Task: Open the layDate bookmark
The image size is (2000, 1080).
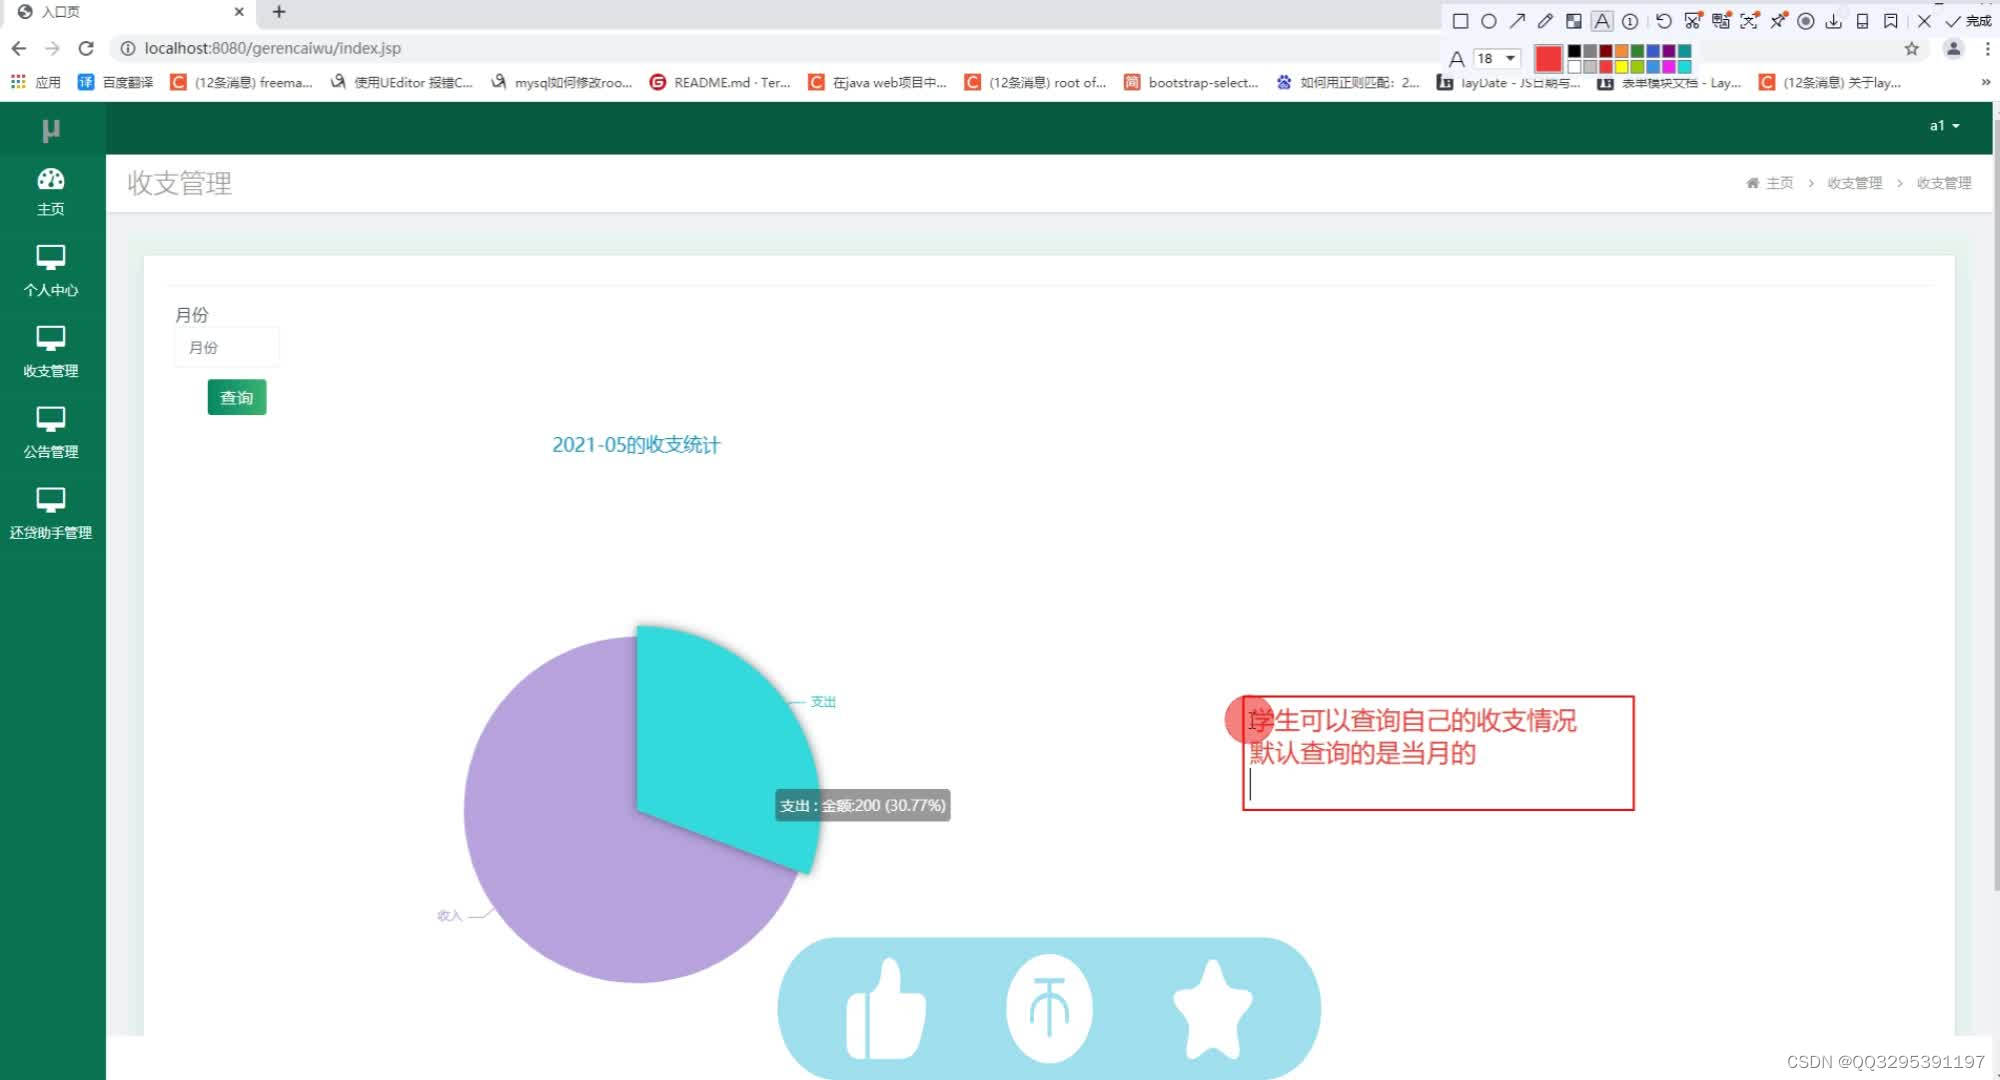Action: (x=1509, y=82)
